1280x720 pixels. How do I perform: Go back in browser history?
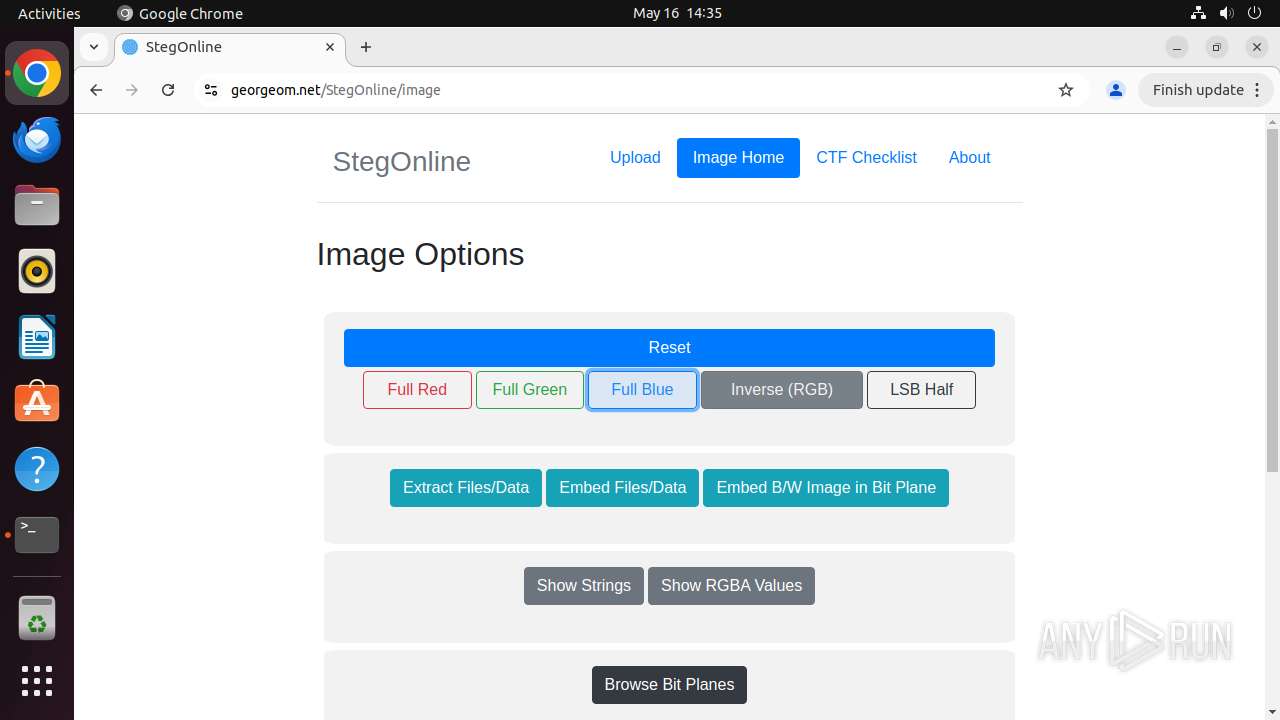click(96, 90)
